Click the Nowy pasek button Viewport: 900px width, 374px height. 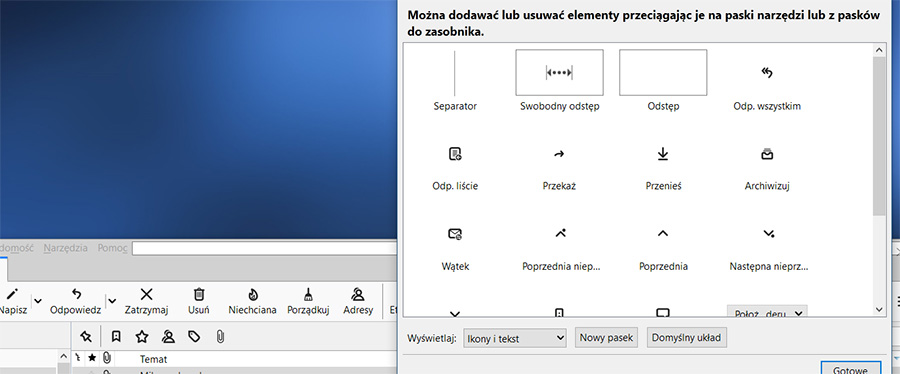pyautogui.click(x=606, y=337)
